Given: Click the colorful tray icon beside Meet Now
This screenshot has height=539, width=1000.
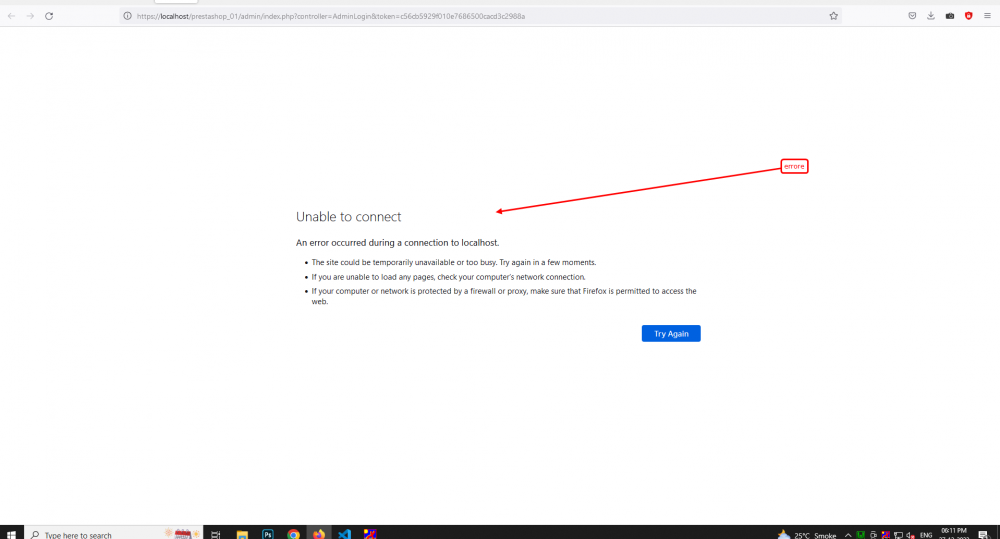Looking at the screenshot, I should (886, 535).
